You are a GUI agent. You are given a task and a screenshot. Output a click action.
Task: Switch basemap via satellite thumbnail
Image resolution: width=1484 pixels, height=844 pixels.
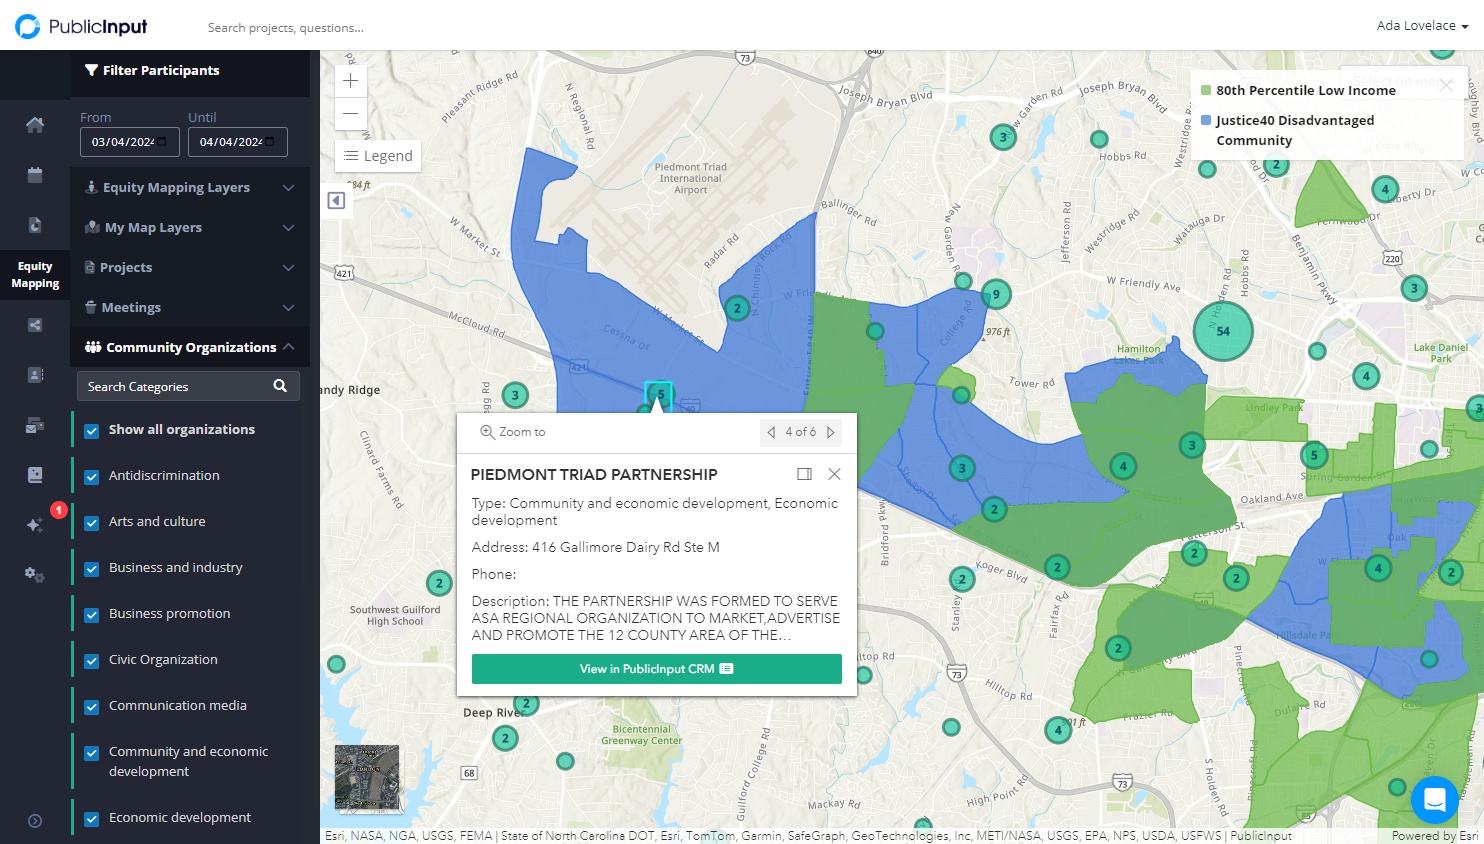coord(367,777)
